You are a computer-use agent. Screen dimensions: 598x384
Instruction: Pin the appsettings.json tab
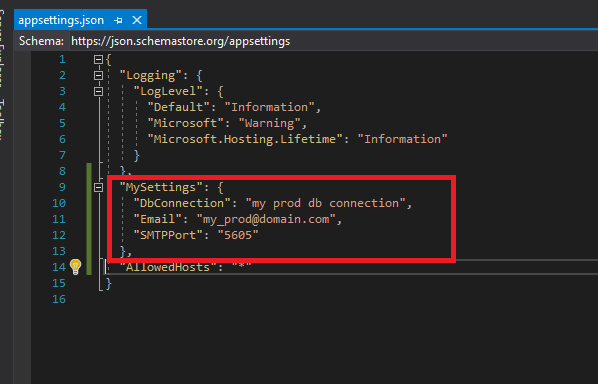(118, 20)
